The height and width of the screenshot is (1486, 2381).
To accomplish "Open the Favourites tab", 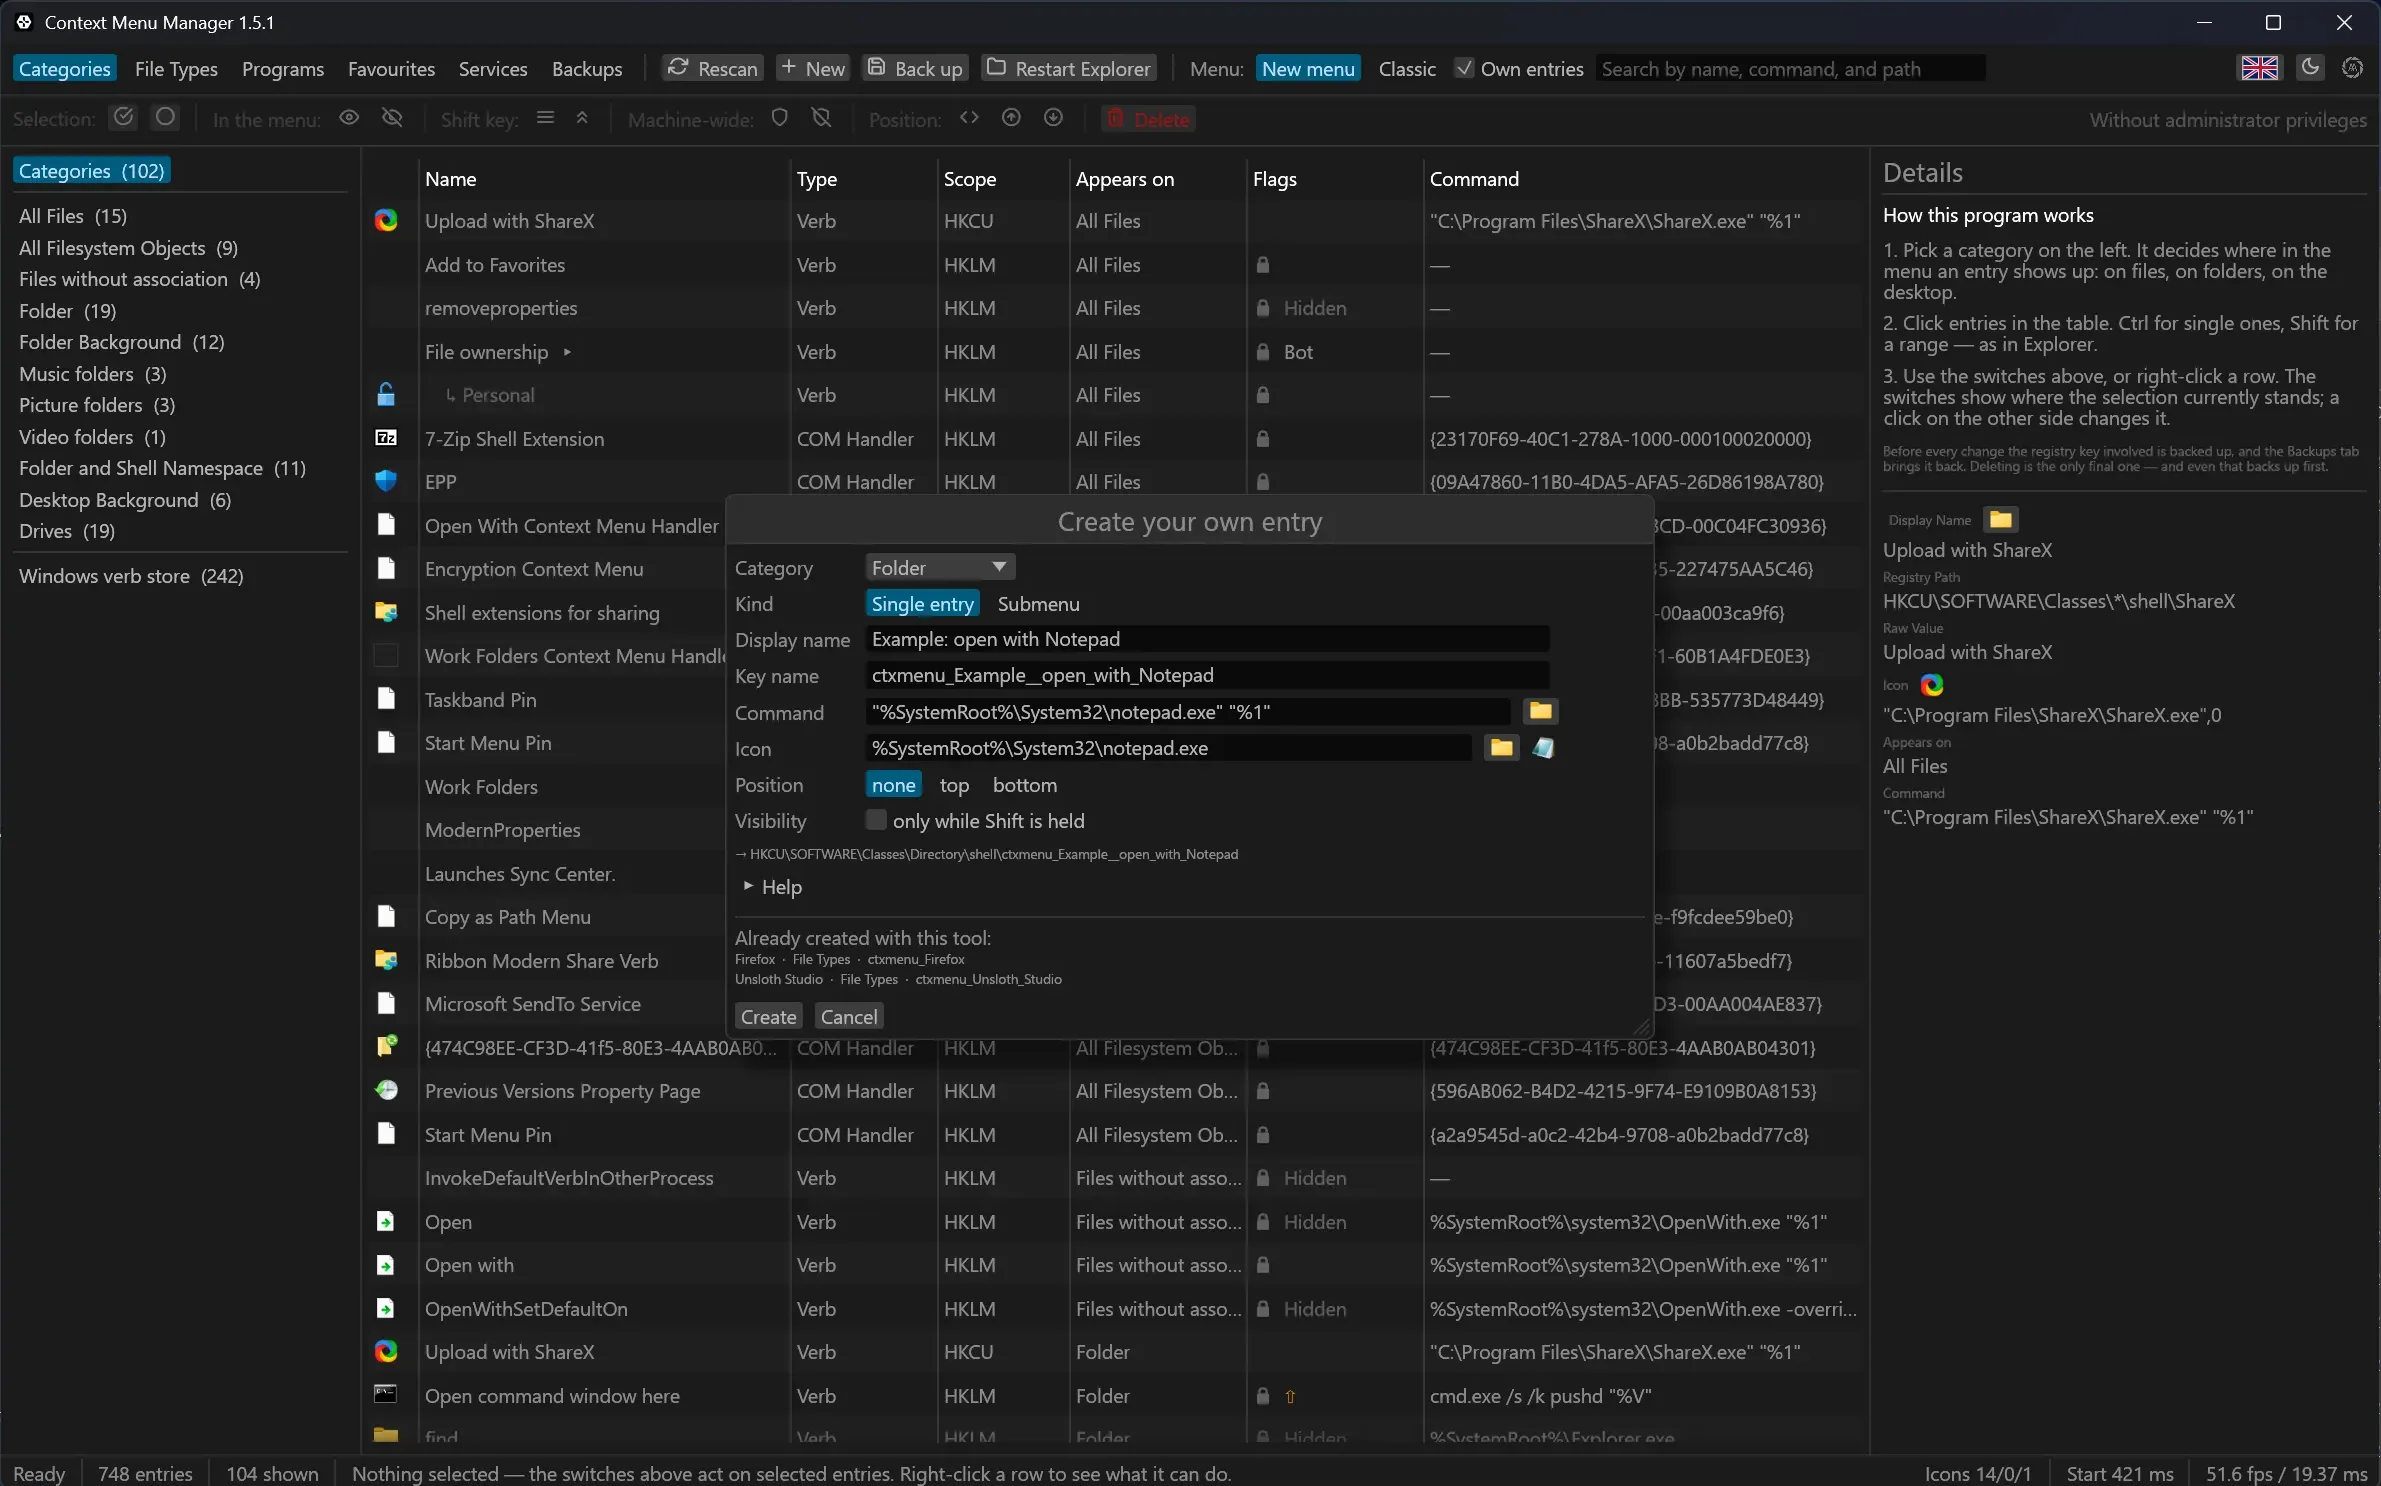I will coord(391,69).
